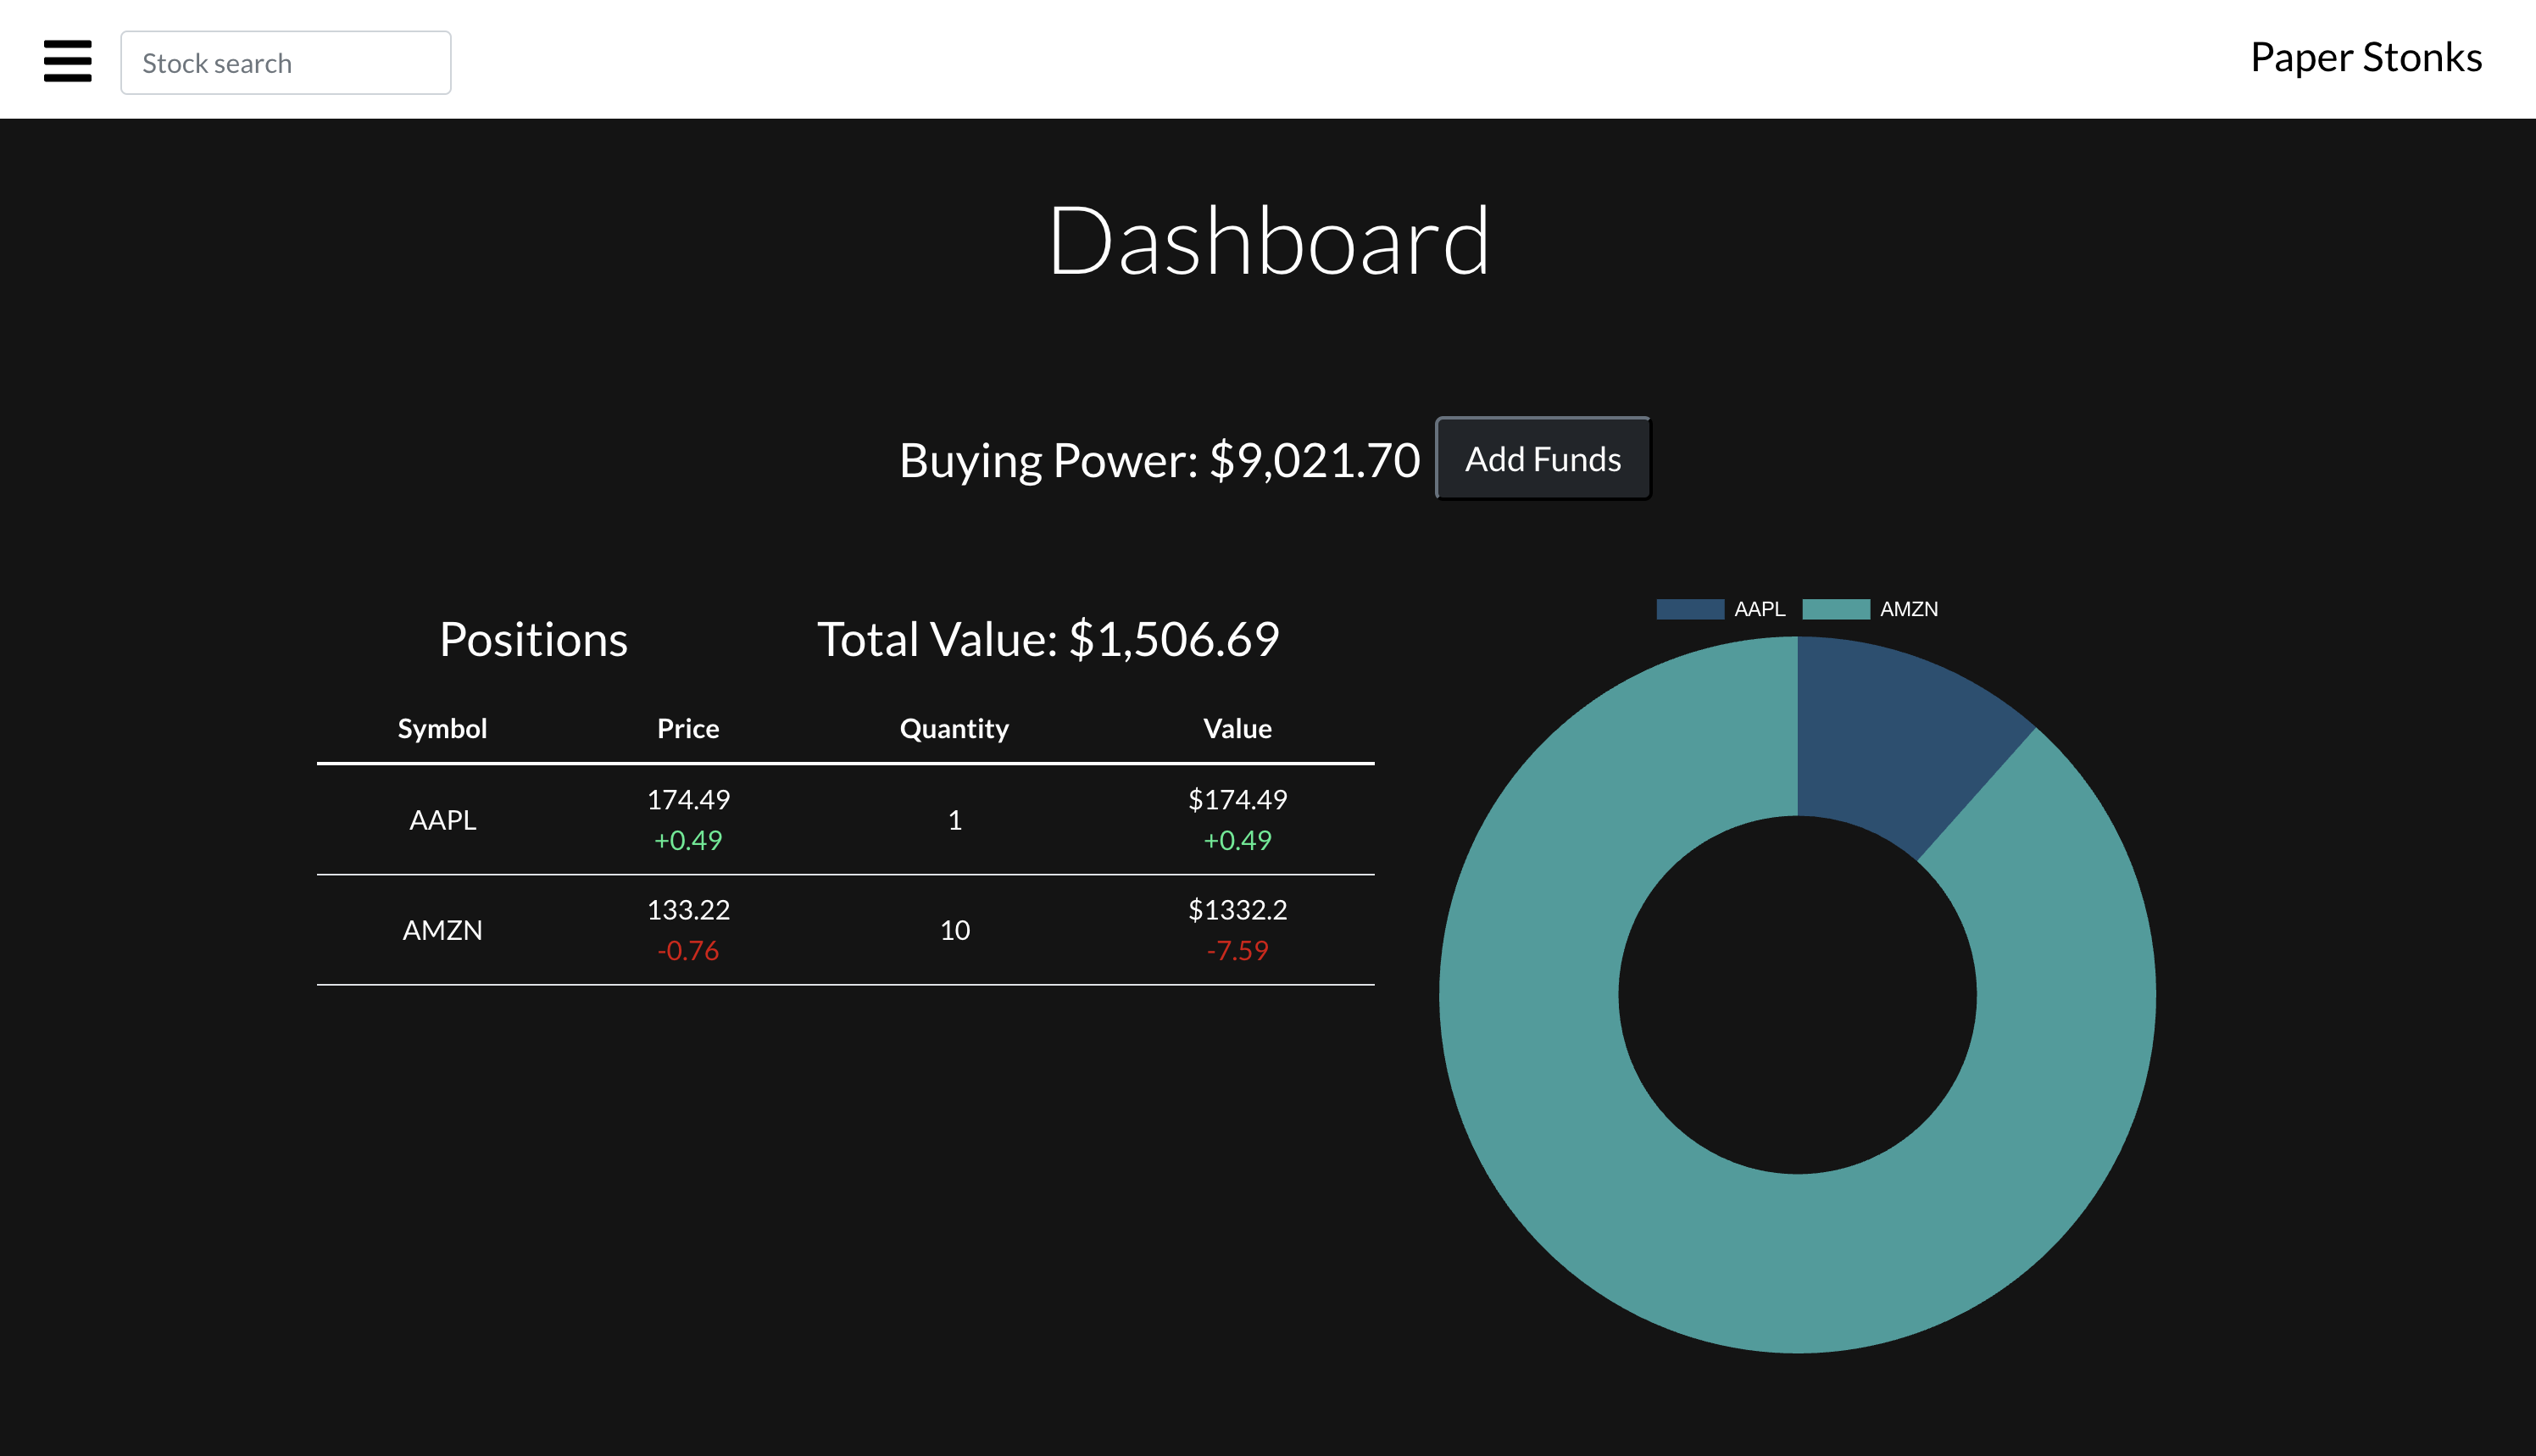Image resolution: width=2536 pixels, height=1456 pixels.
Task: Click the Value column header
Action: pyautogui.click(x=1237, y=728)
